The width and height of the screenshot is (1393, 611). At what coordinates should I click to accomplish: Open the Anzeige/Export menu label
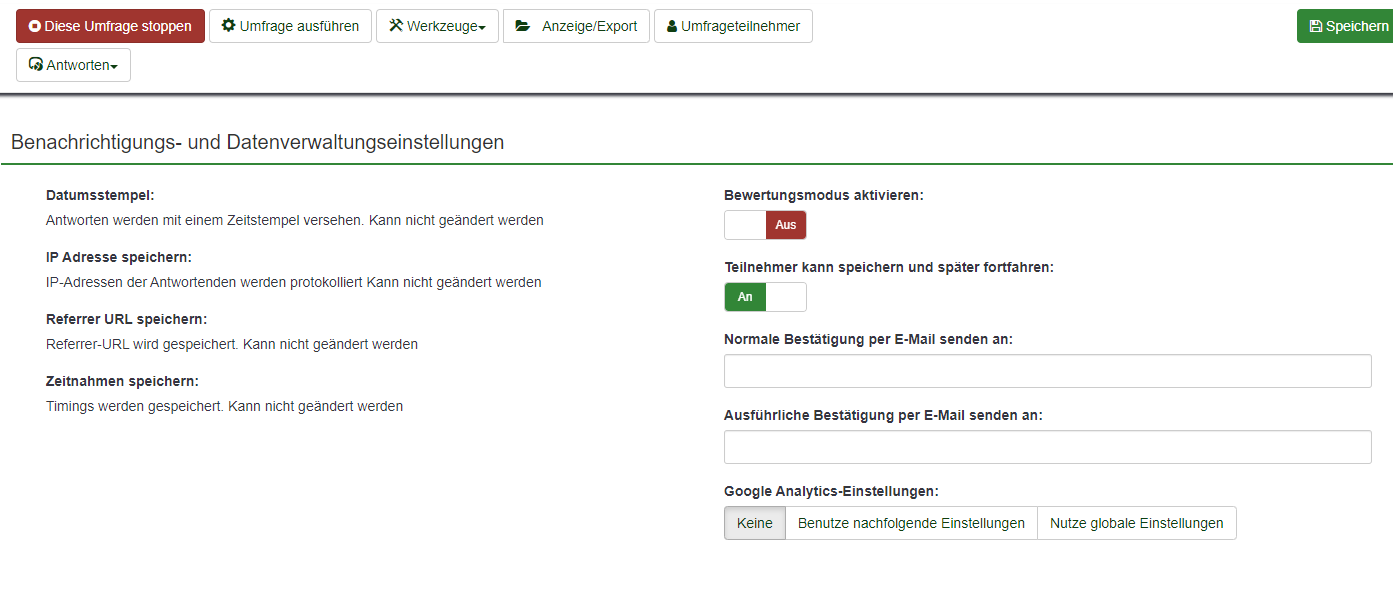pyautogui.click(x=589, y=26)
